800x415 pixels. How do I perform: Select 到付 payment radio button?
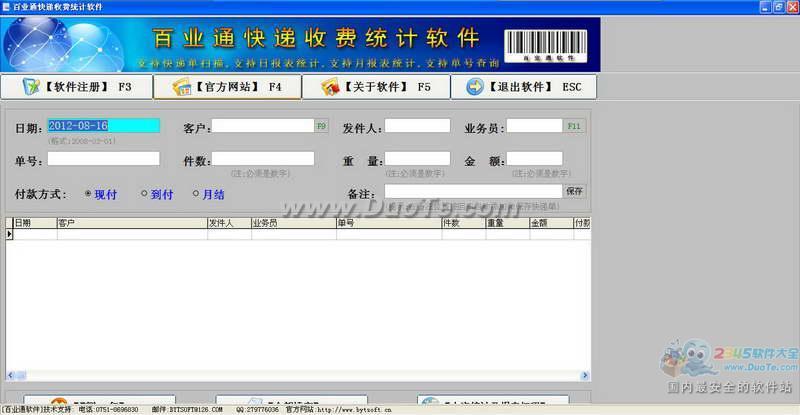[144, 194]
